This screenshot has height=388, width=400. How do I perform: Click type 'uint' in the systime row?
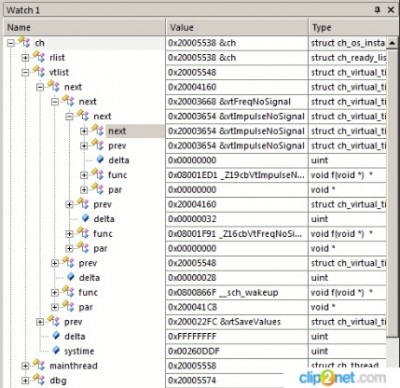(x=319, y=351)
